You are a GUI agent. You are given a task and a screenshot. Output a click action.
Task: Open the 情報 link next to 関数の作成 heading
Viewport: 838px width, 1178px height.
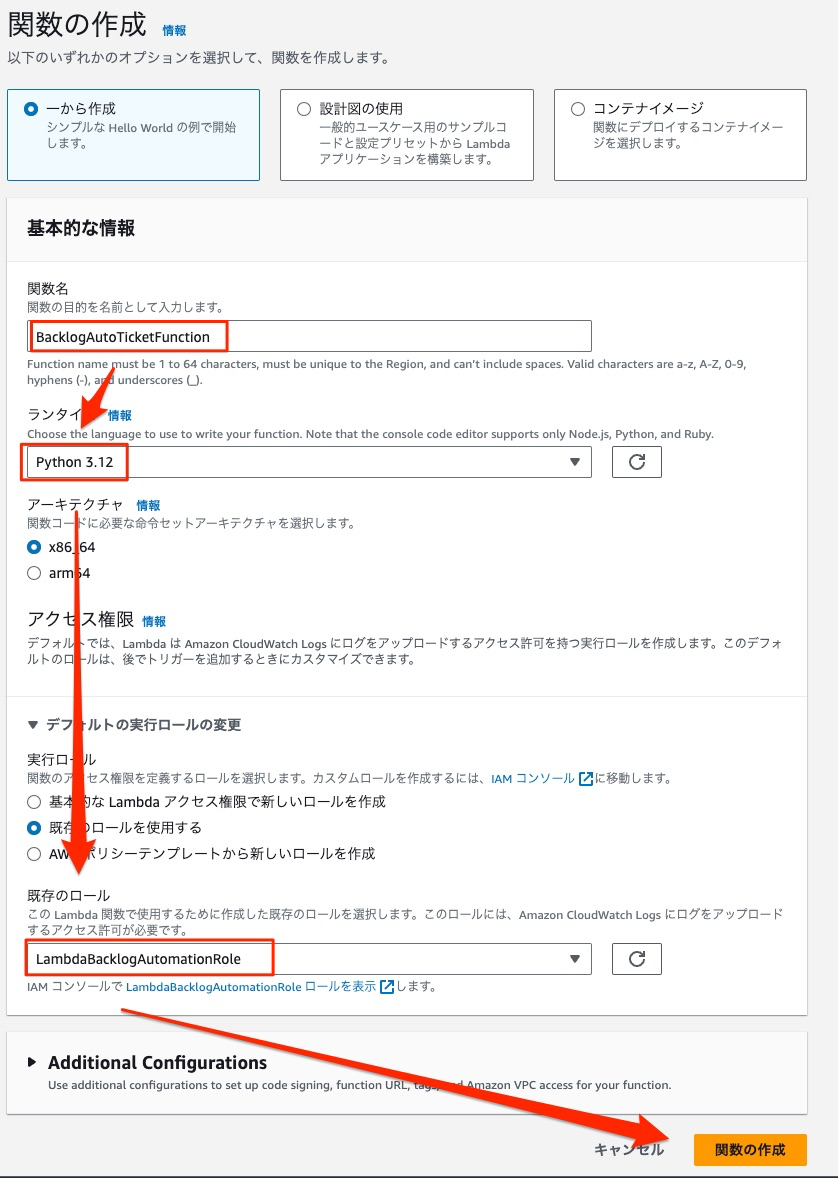click(x=174, y=31)
